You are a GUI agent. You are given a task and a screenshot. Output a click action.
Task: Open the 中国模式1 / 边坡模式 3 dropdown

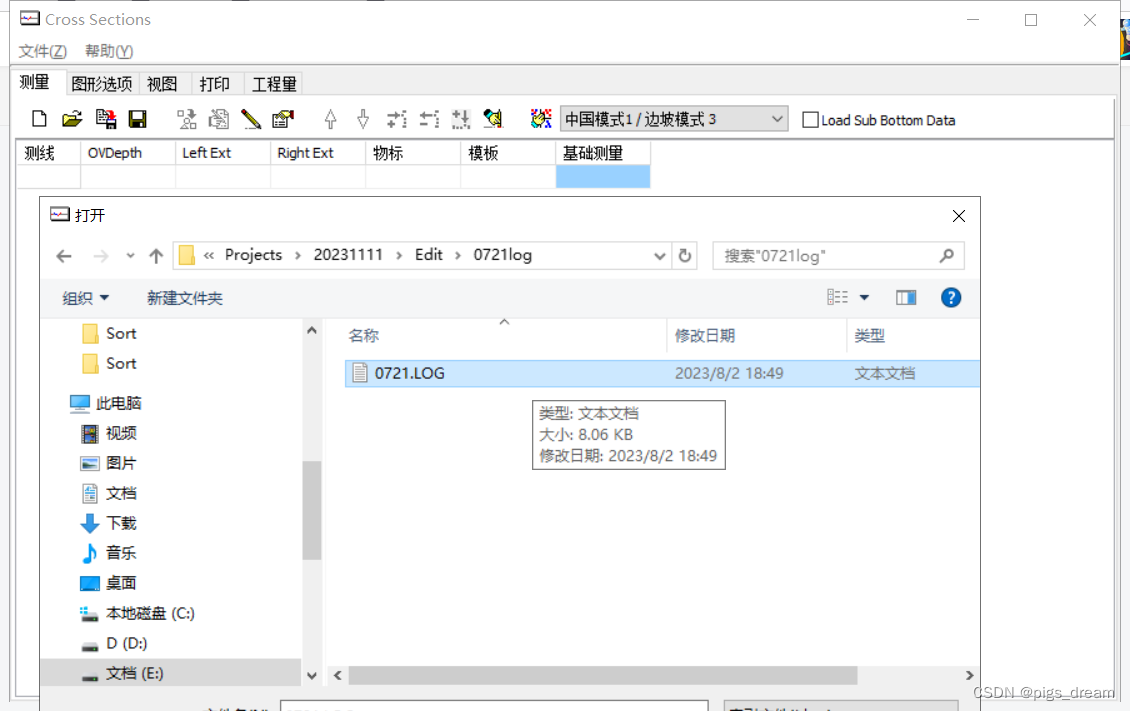click(673, 119)
